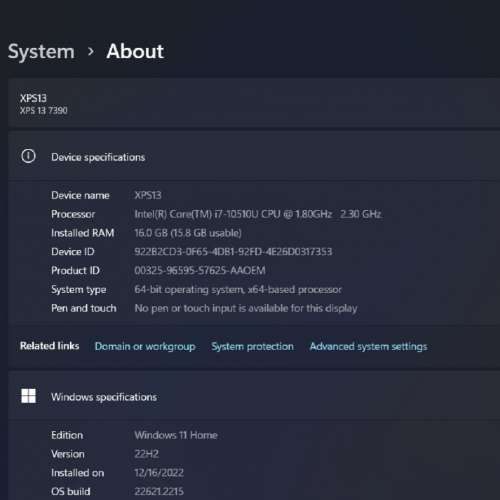The image size is (500, 500).
Task: Select the About breadcrumb heading
Action: [x=135, y=51]
